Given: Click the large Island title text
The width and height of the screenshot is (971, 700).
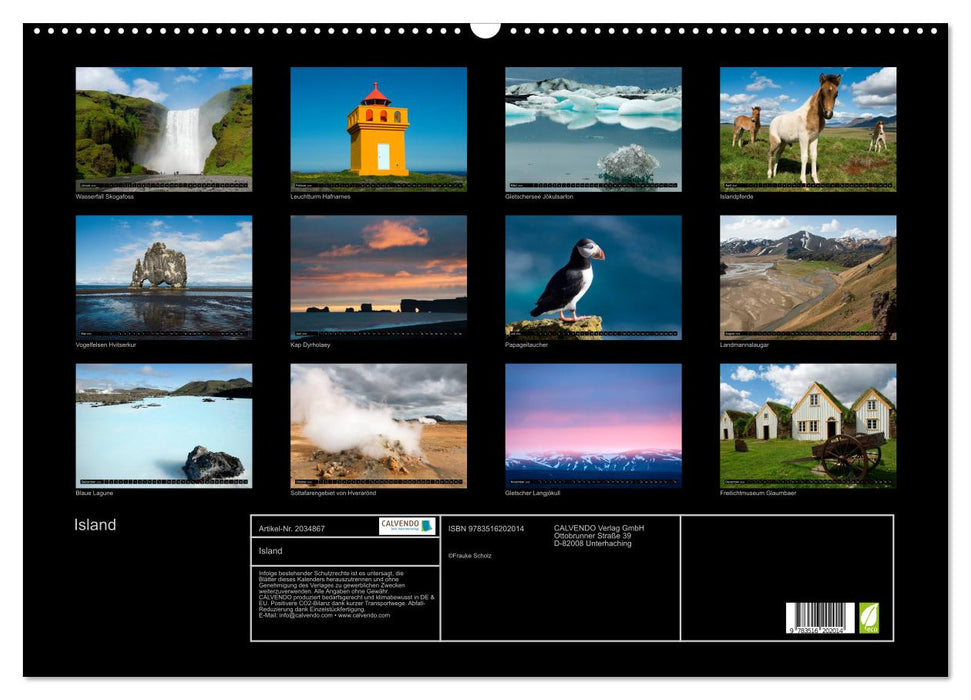Looking at the screenshot, I should coord(95,525).
